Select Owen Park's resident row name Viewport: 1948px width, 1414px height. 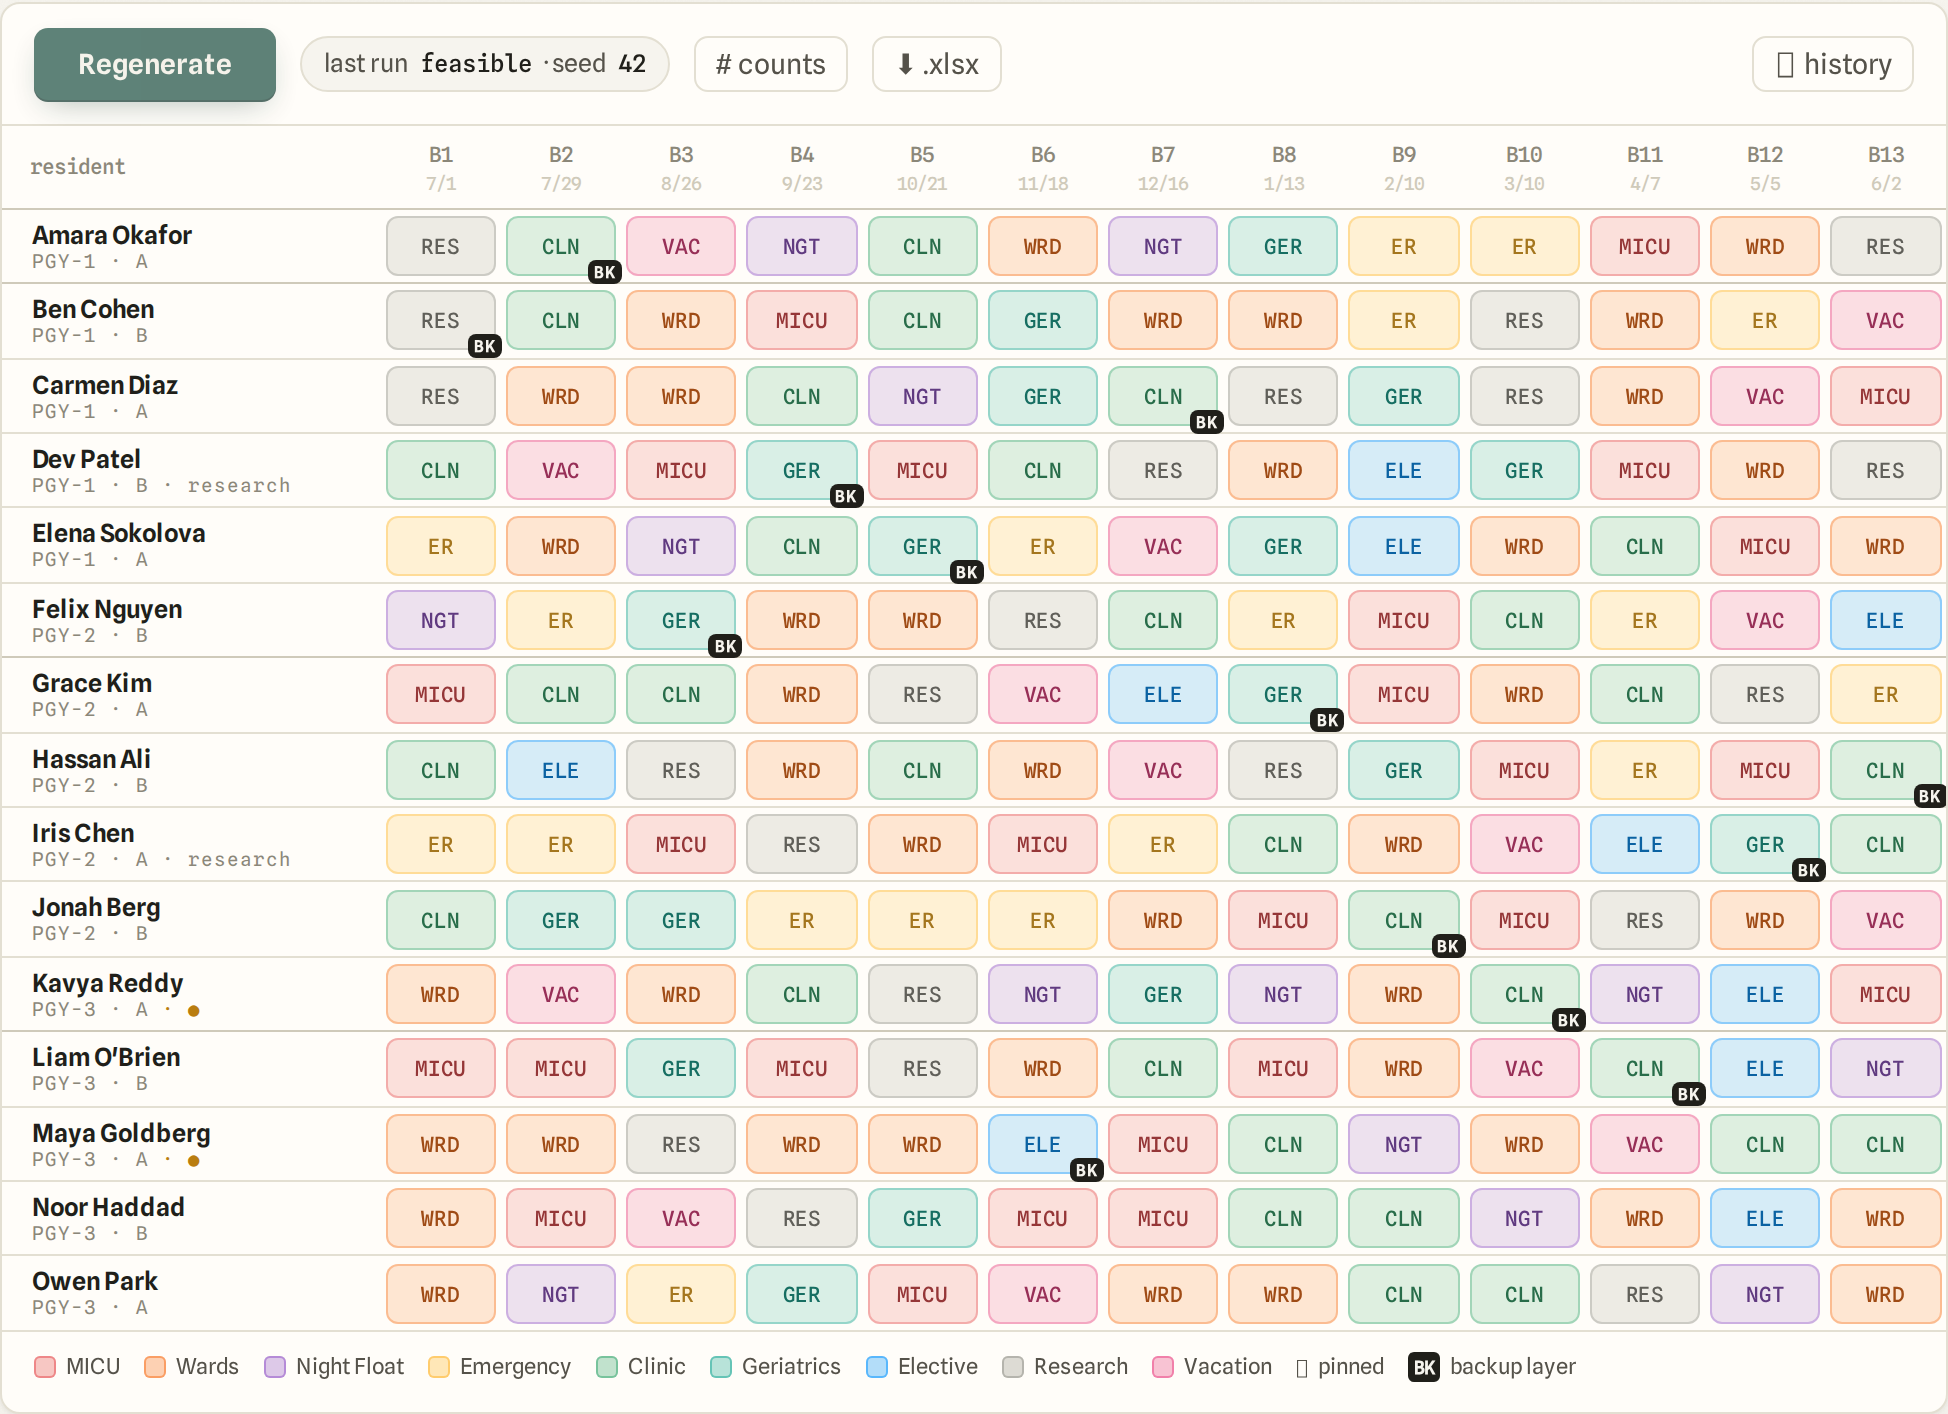[x=95, y=1281]
